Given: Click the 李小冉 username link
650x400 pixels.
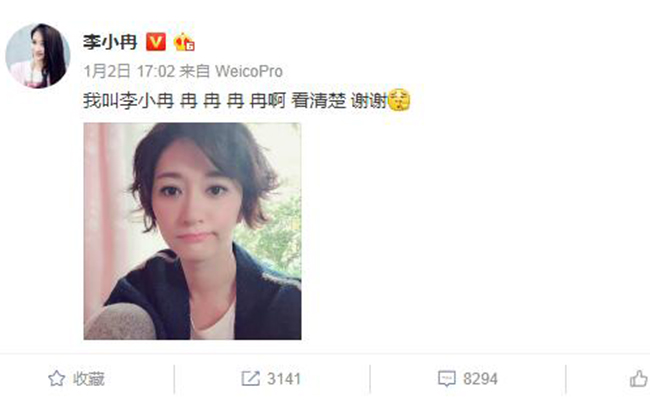Looking at the screenshot, I should [x=110, y=42].
